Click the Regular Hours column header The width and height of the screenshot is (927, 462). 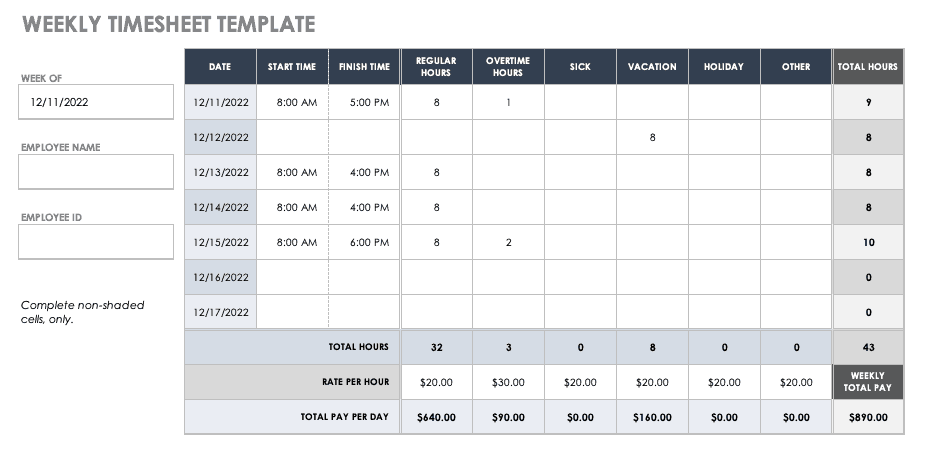(436, 67)
